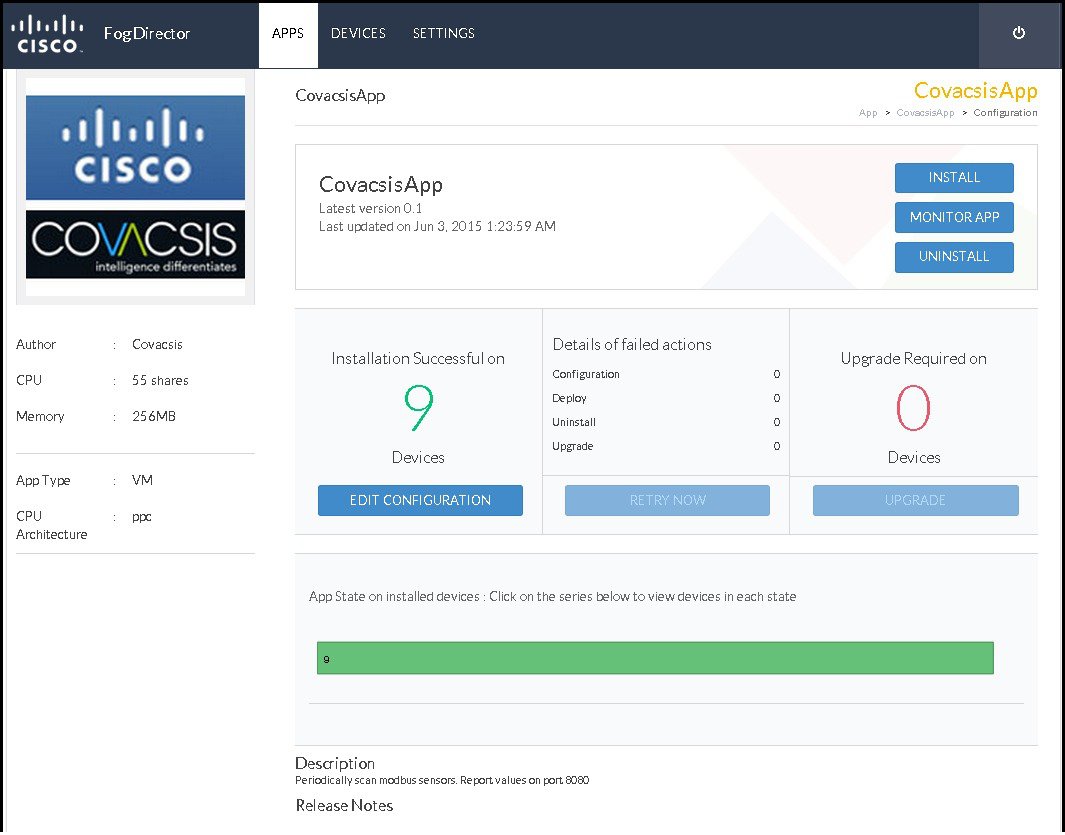Click the CPU Architecture value ppc
This screenshot has width=1065, height=835.
click(x=141, y=517)
